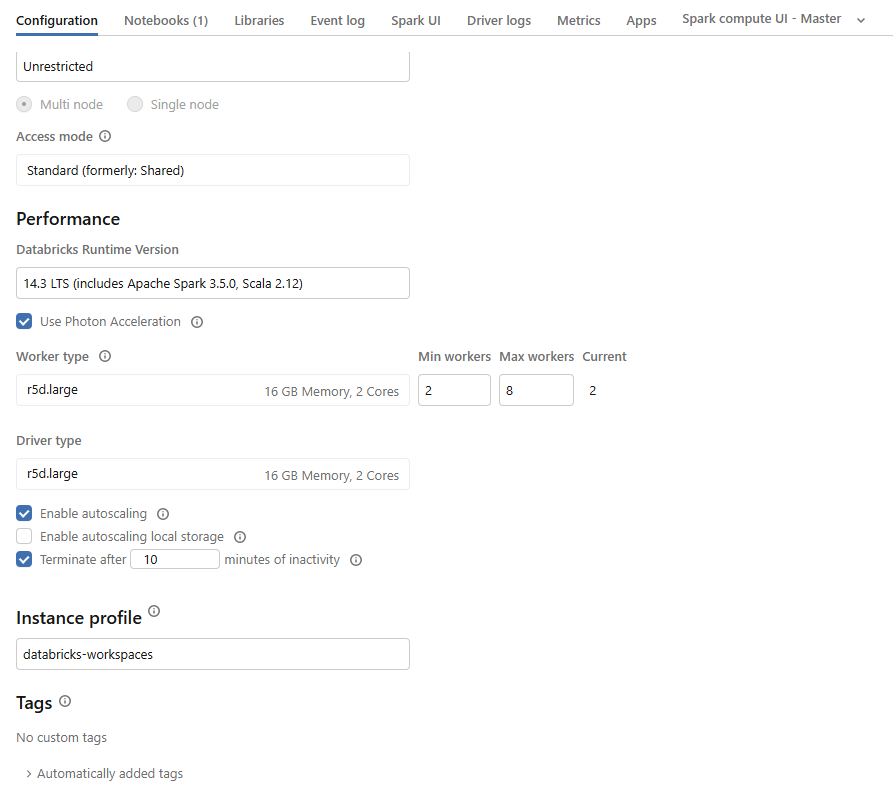Uncheck Use Photon Acceleration checkbox
The height and width of the screenshot is (802, 893).
pyautogui.click(x=24, y=322)
